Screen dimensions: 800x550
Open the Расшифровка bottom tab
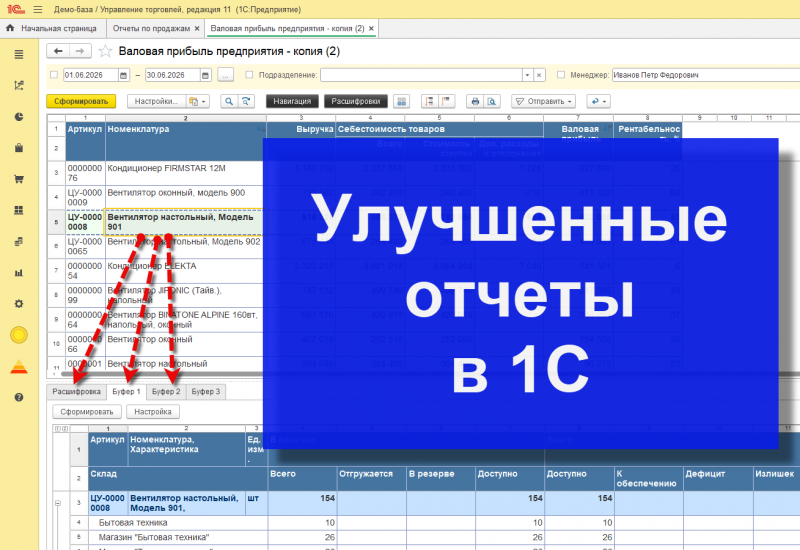tap(77, 391)
